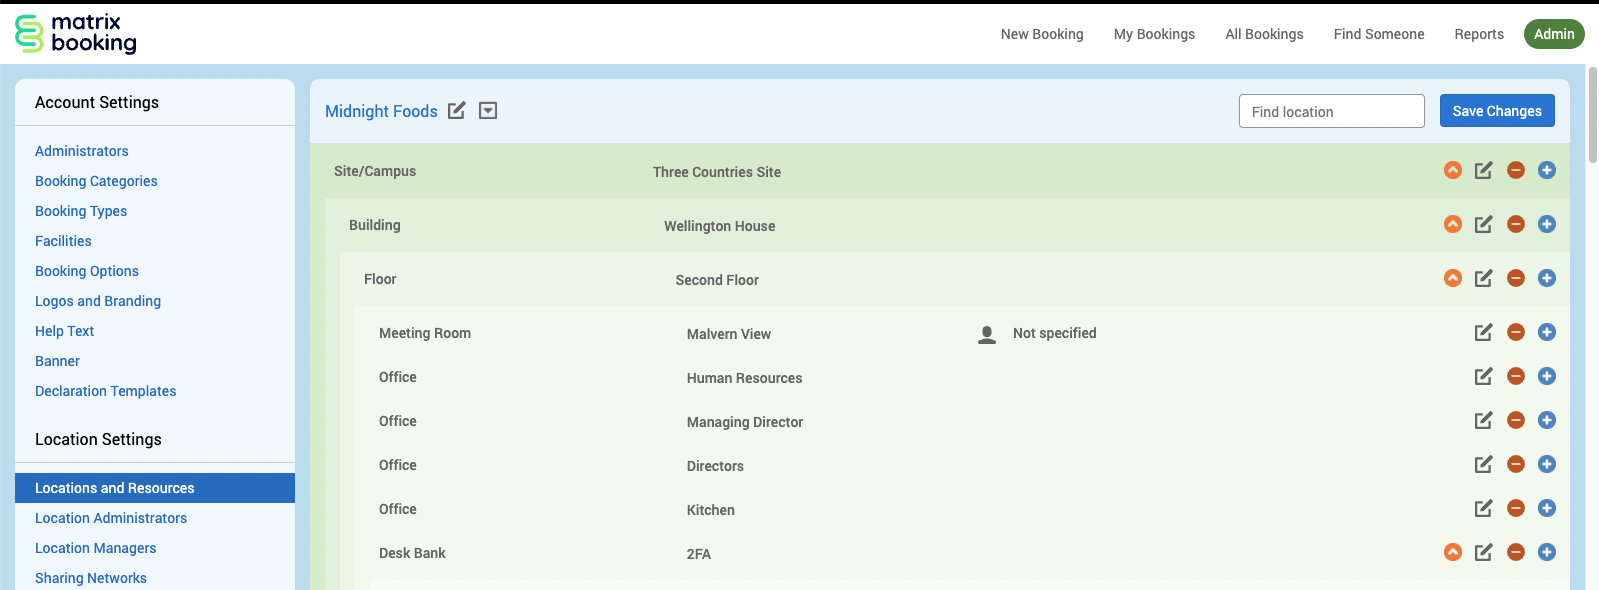Add a child location to Wellington House
1599x590 pixels.
1546,224
